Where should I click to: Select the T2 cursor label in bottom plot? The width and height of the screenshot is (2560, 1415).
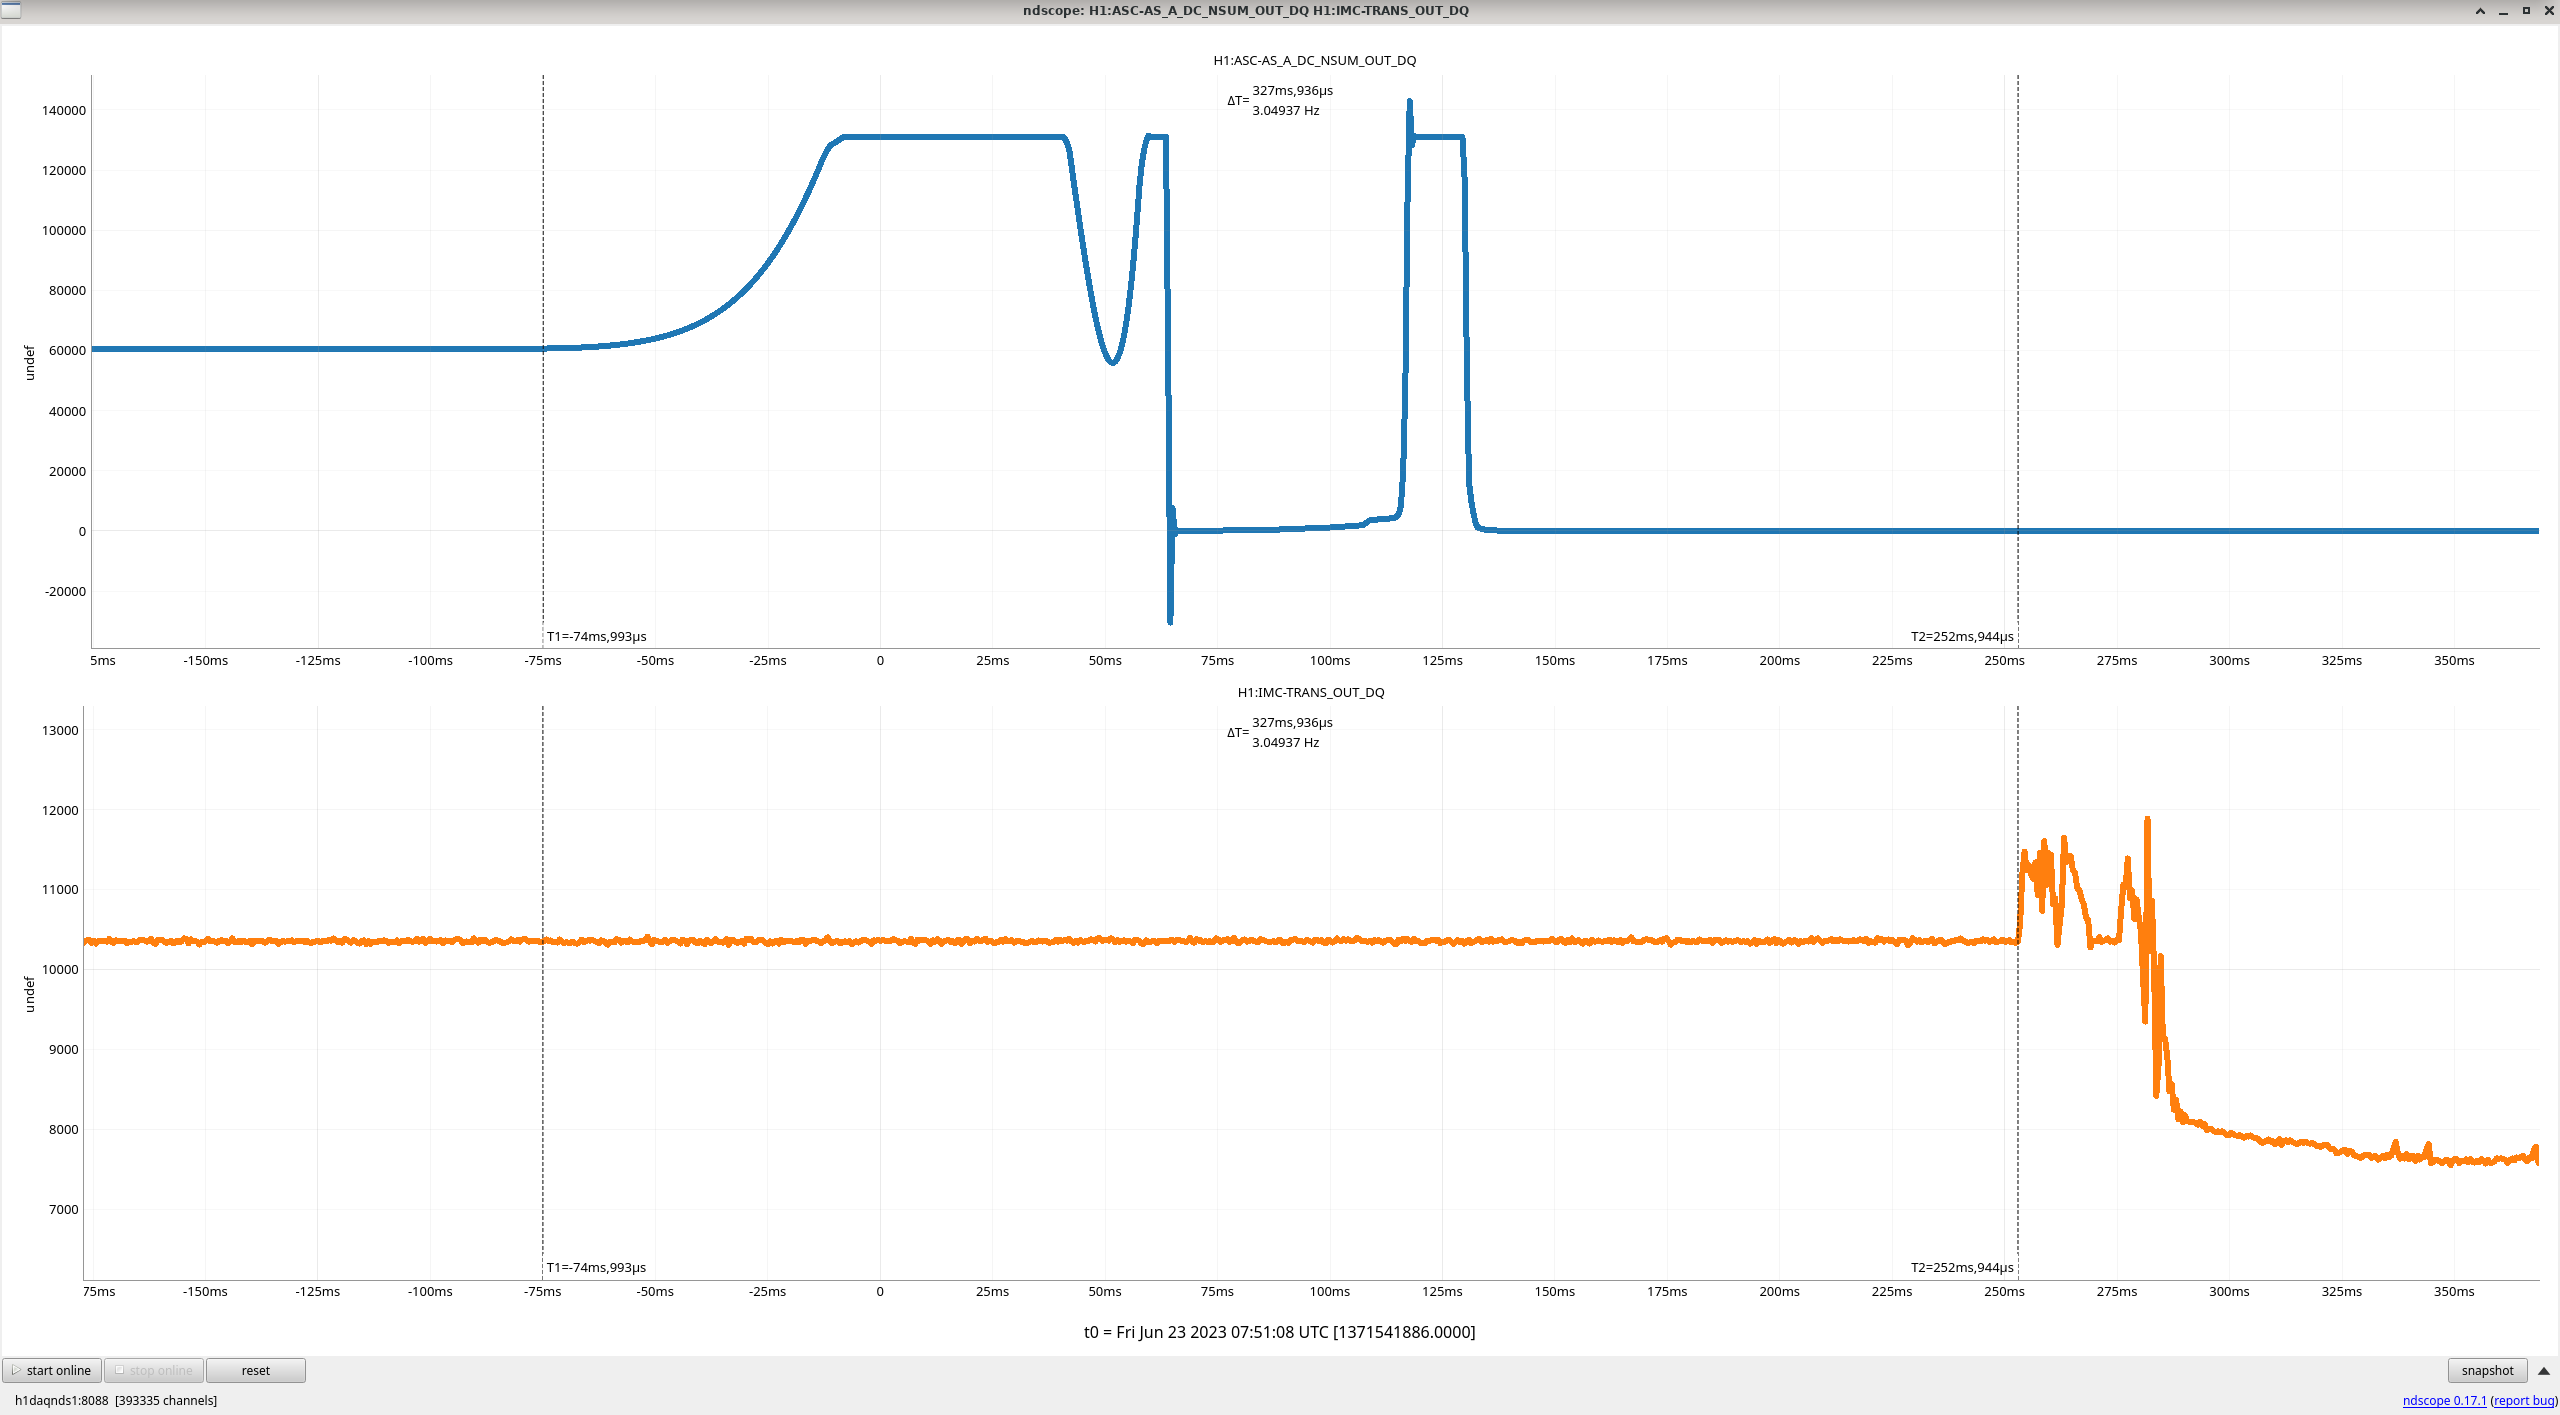tap(1961, 1267)
